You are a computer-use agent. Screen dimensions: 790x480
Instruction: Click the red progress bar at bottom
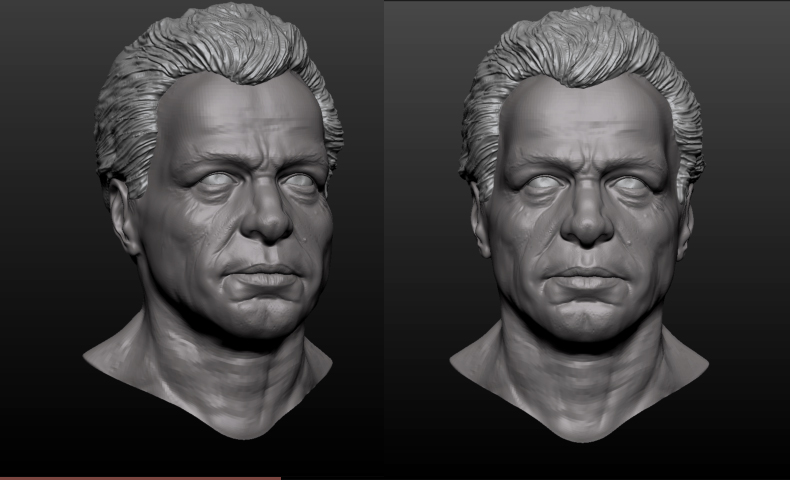coord(140,478)
